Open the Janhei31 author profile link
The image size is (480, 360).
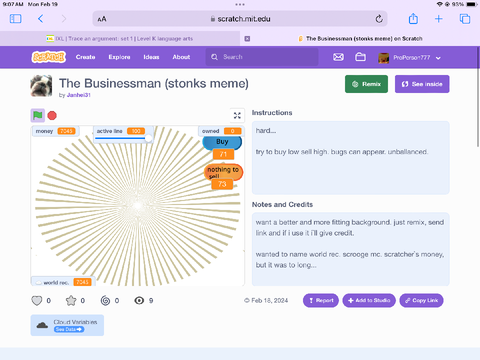point(79,95)
